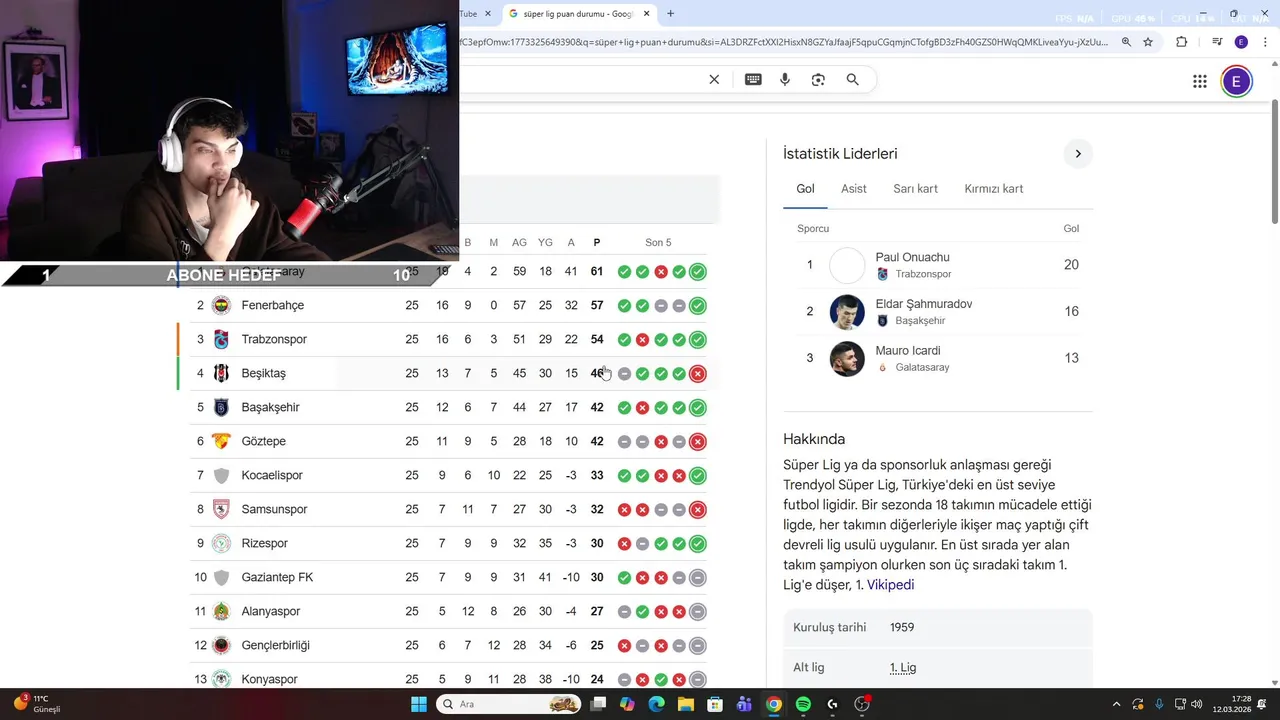This screenshot has height=720, width=1280.
Task: Open the Chrome three-dot menu
Action: coord(1264,42)
